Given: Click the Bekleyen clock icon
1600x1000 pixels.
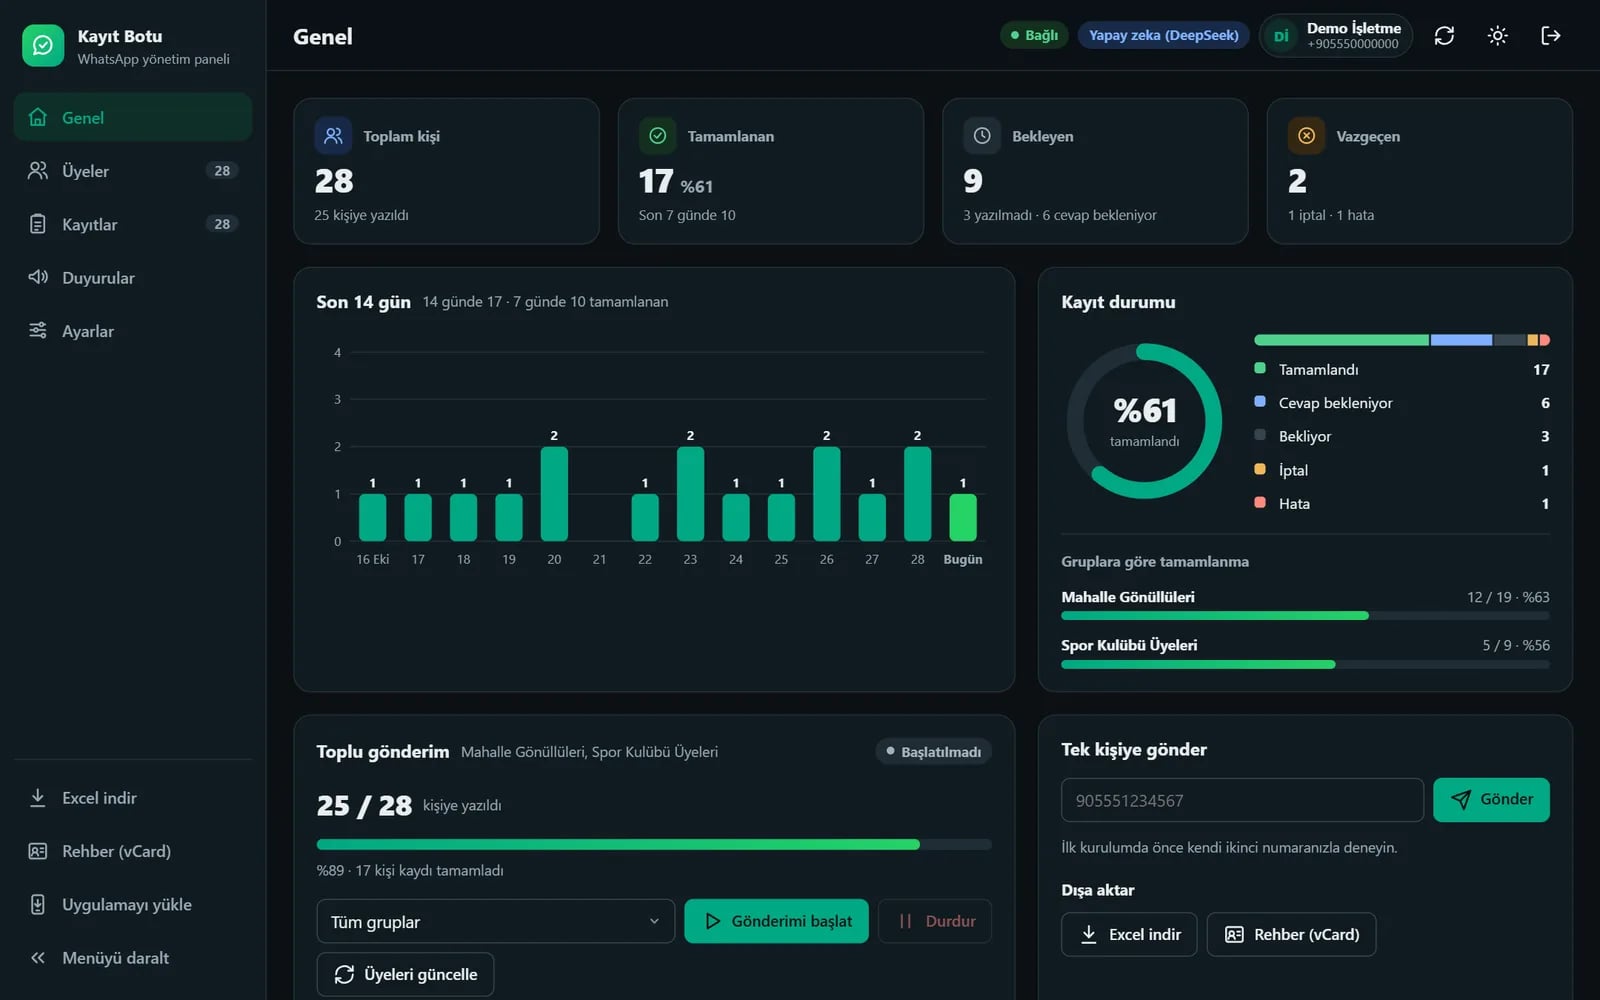Looking at the screenshot, I should (982, 136).
